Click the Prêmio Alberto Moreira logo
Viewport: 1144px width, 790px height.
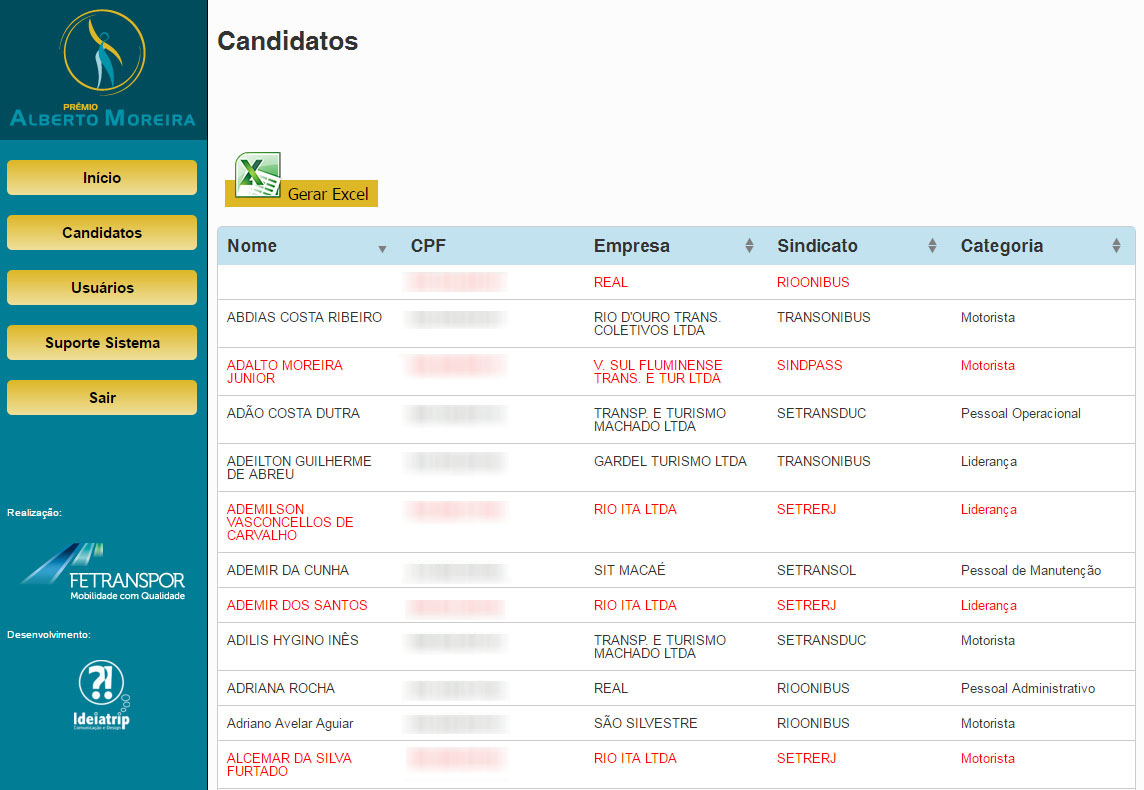tap(102, 70)
